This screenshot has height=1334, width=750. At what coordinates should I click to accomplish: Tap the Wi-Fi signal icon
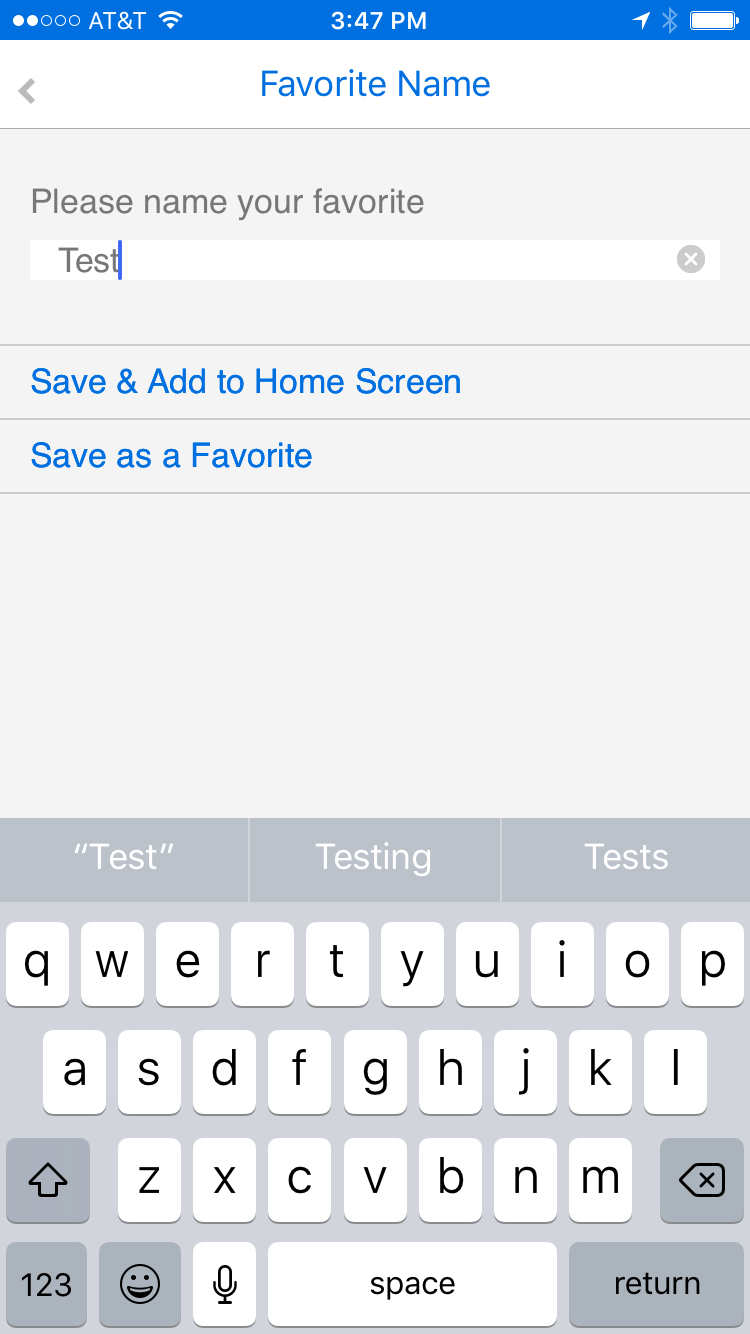coord(171,20)
